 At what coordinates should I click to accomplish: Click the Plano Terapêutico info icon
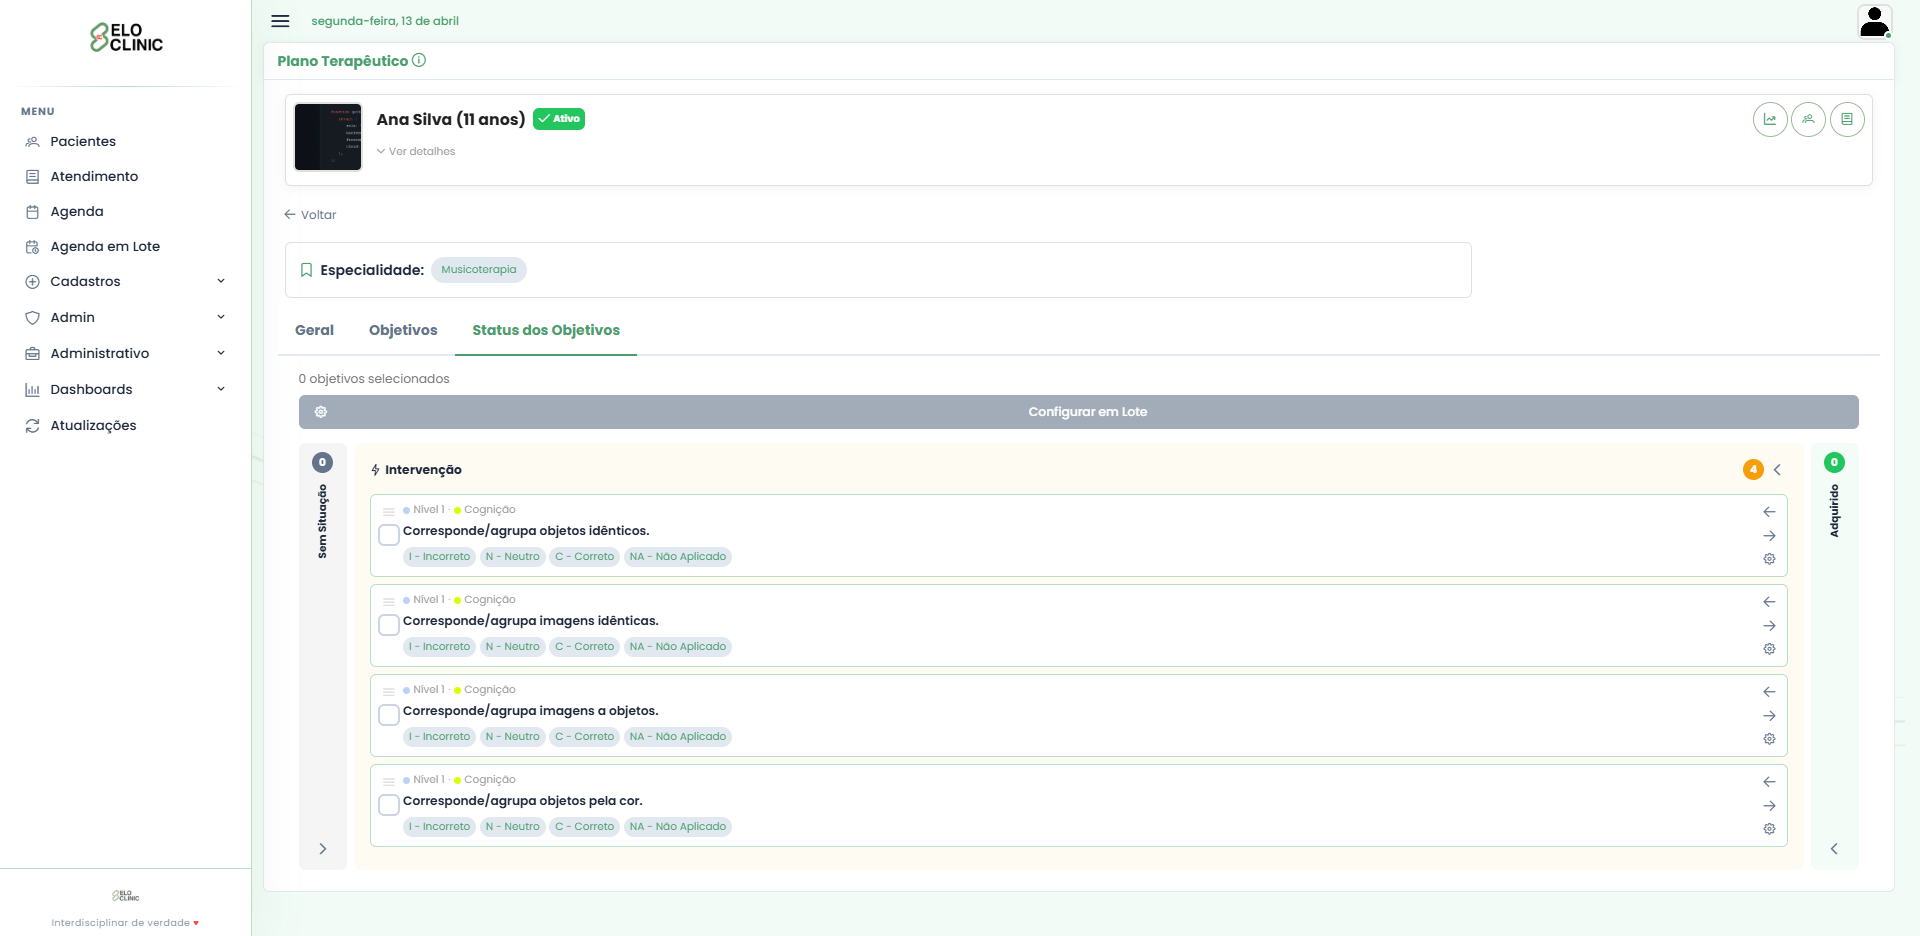coord(419,61)
